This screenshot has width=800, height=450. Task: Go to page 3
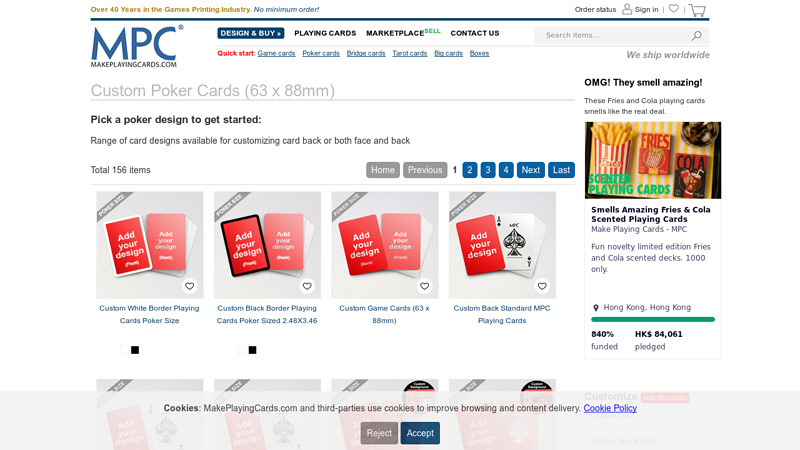(x=488, y=170)
